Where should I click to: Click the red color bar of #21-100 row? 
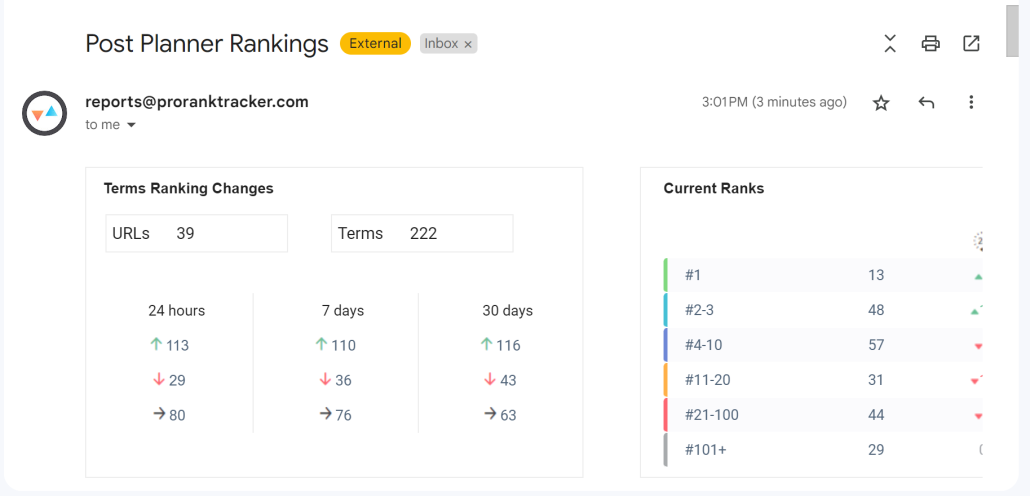665,415
